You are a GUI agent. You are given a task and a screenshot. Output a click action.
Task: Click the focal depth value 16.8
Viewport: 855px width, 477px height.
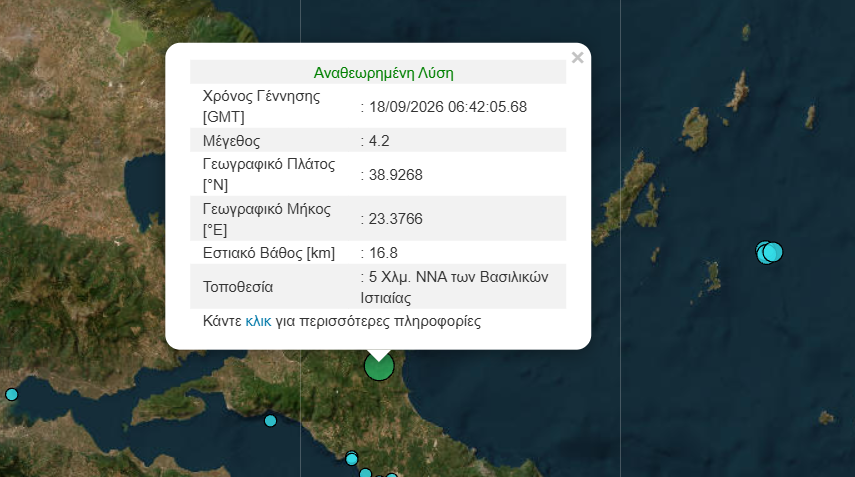pos(383,253)
